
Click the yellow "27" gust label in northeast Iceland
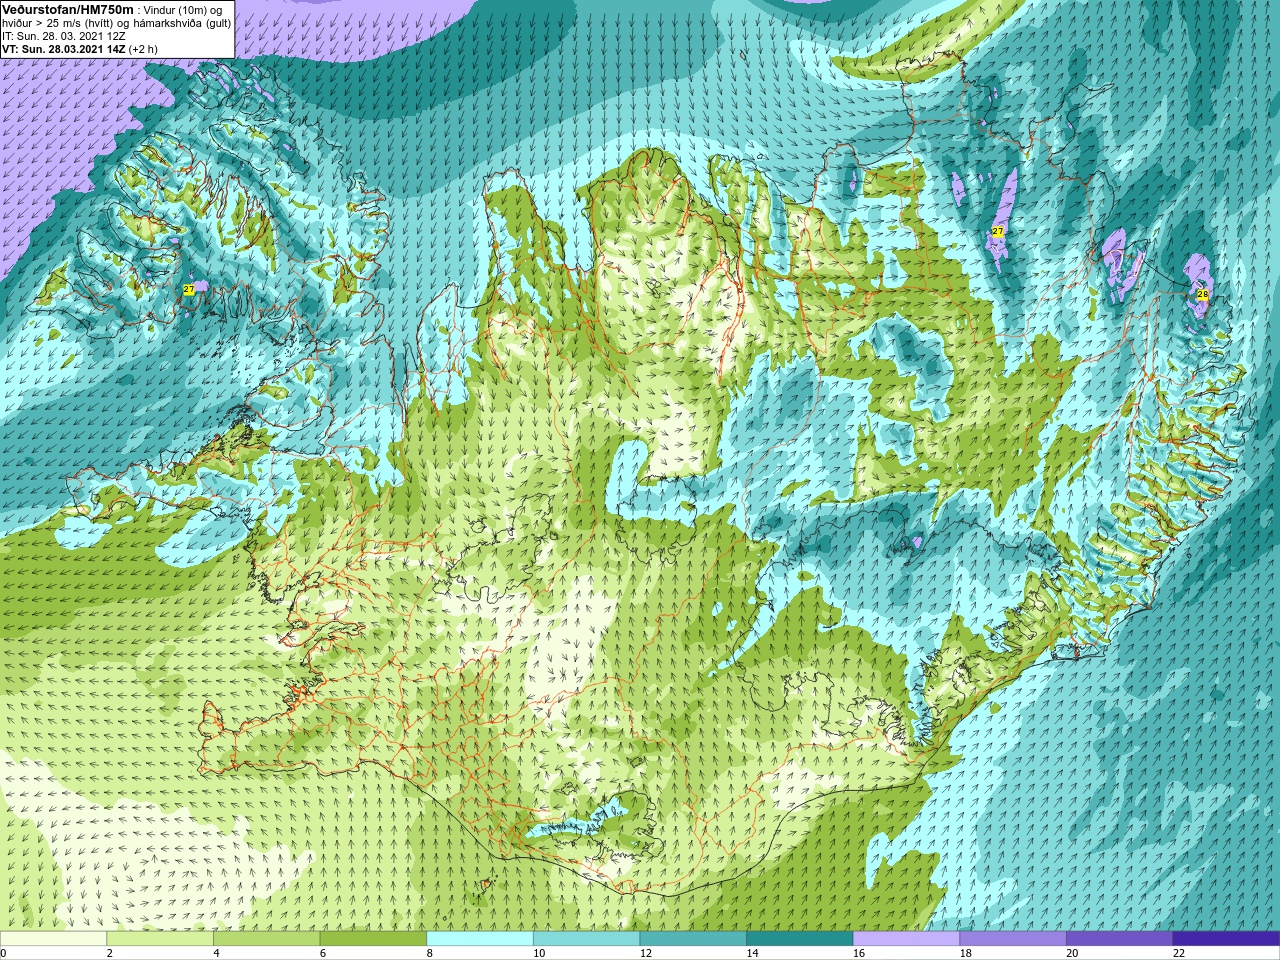point(997,232)
